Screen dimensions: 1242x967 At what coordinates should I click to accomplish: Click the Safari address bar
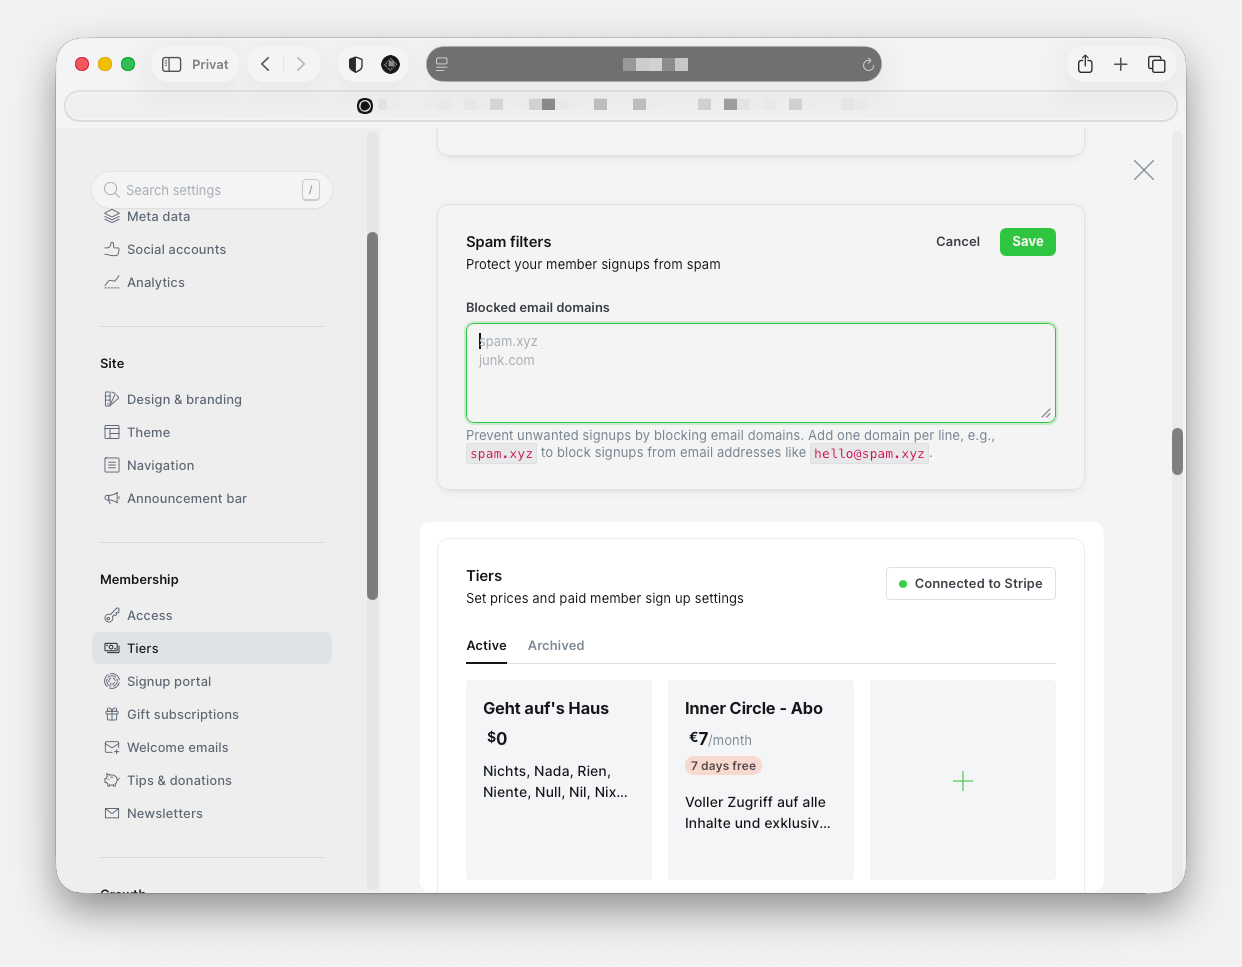click(x=654, y=64)
